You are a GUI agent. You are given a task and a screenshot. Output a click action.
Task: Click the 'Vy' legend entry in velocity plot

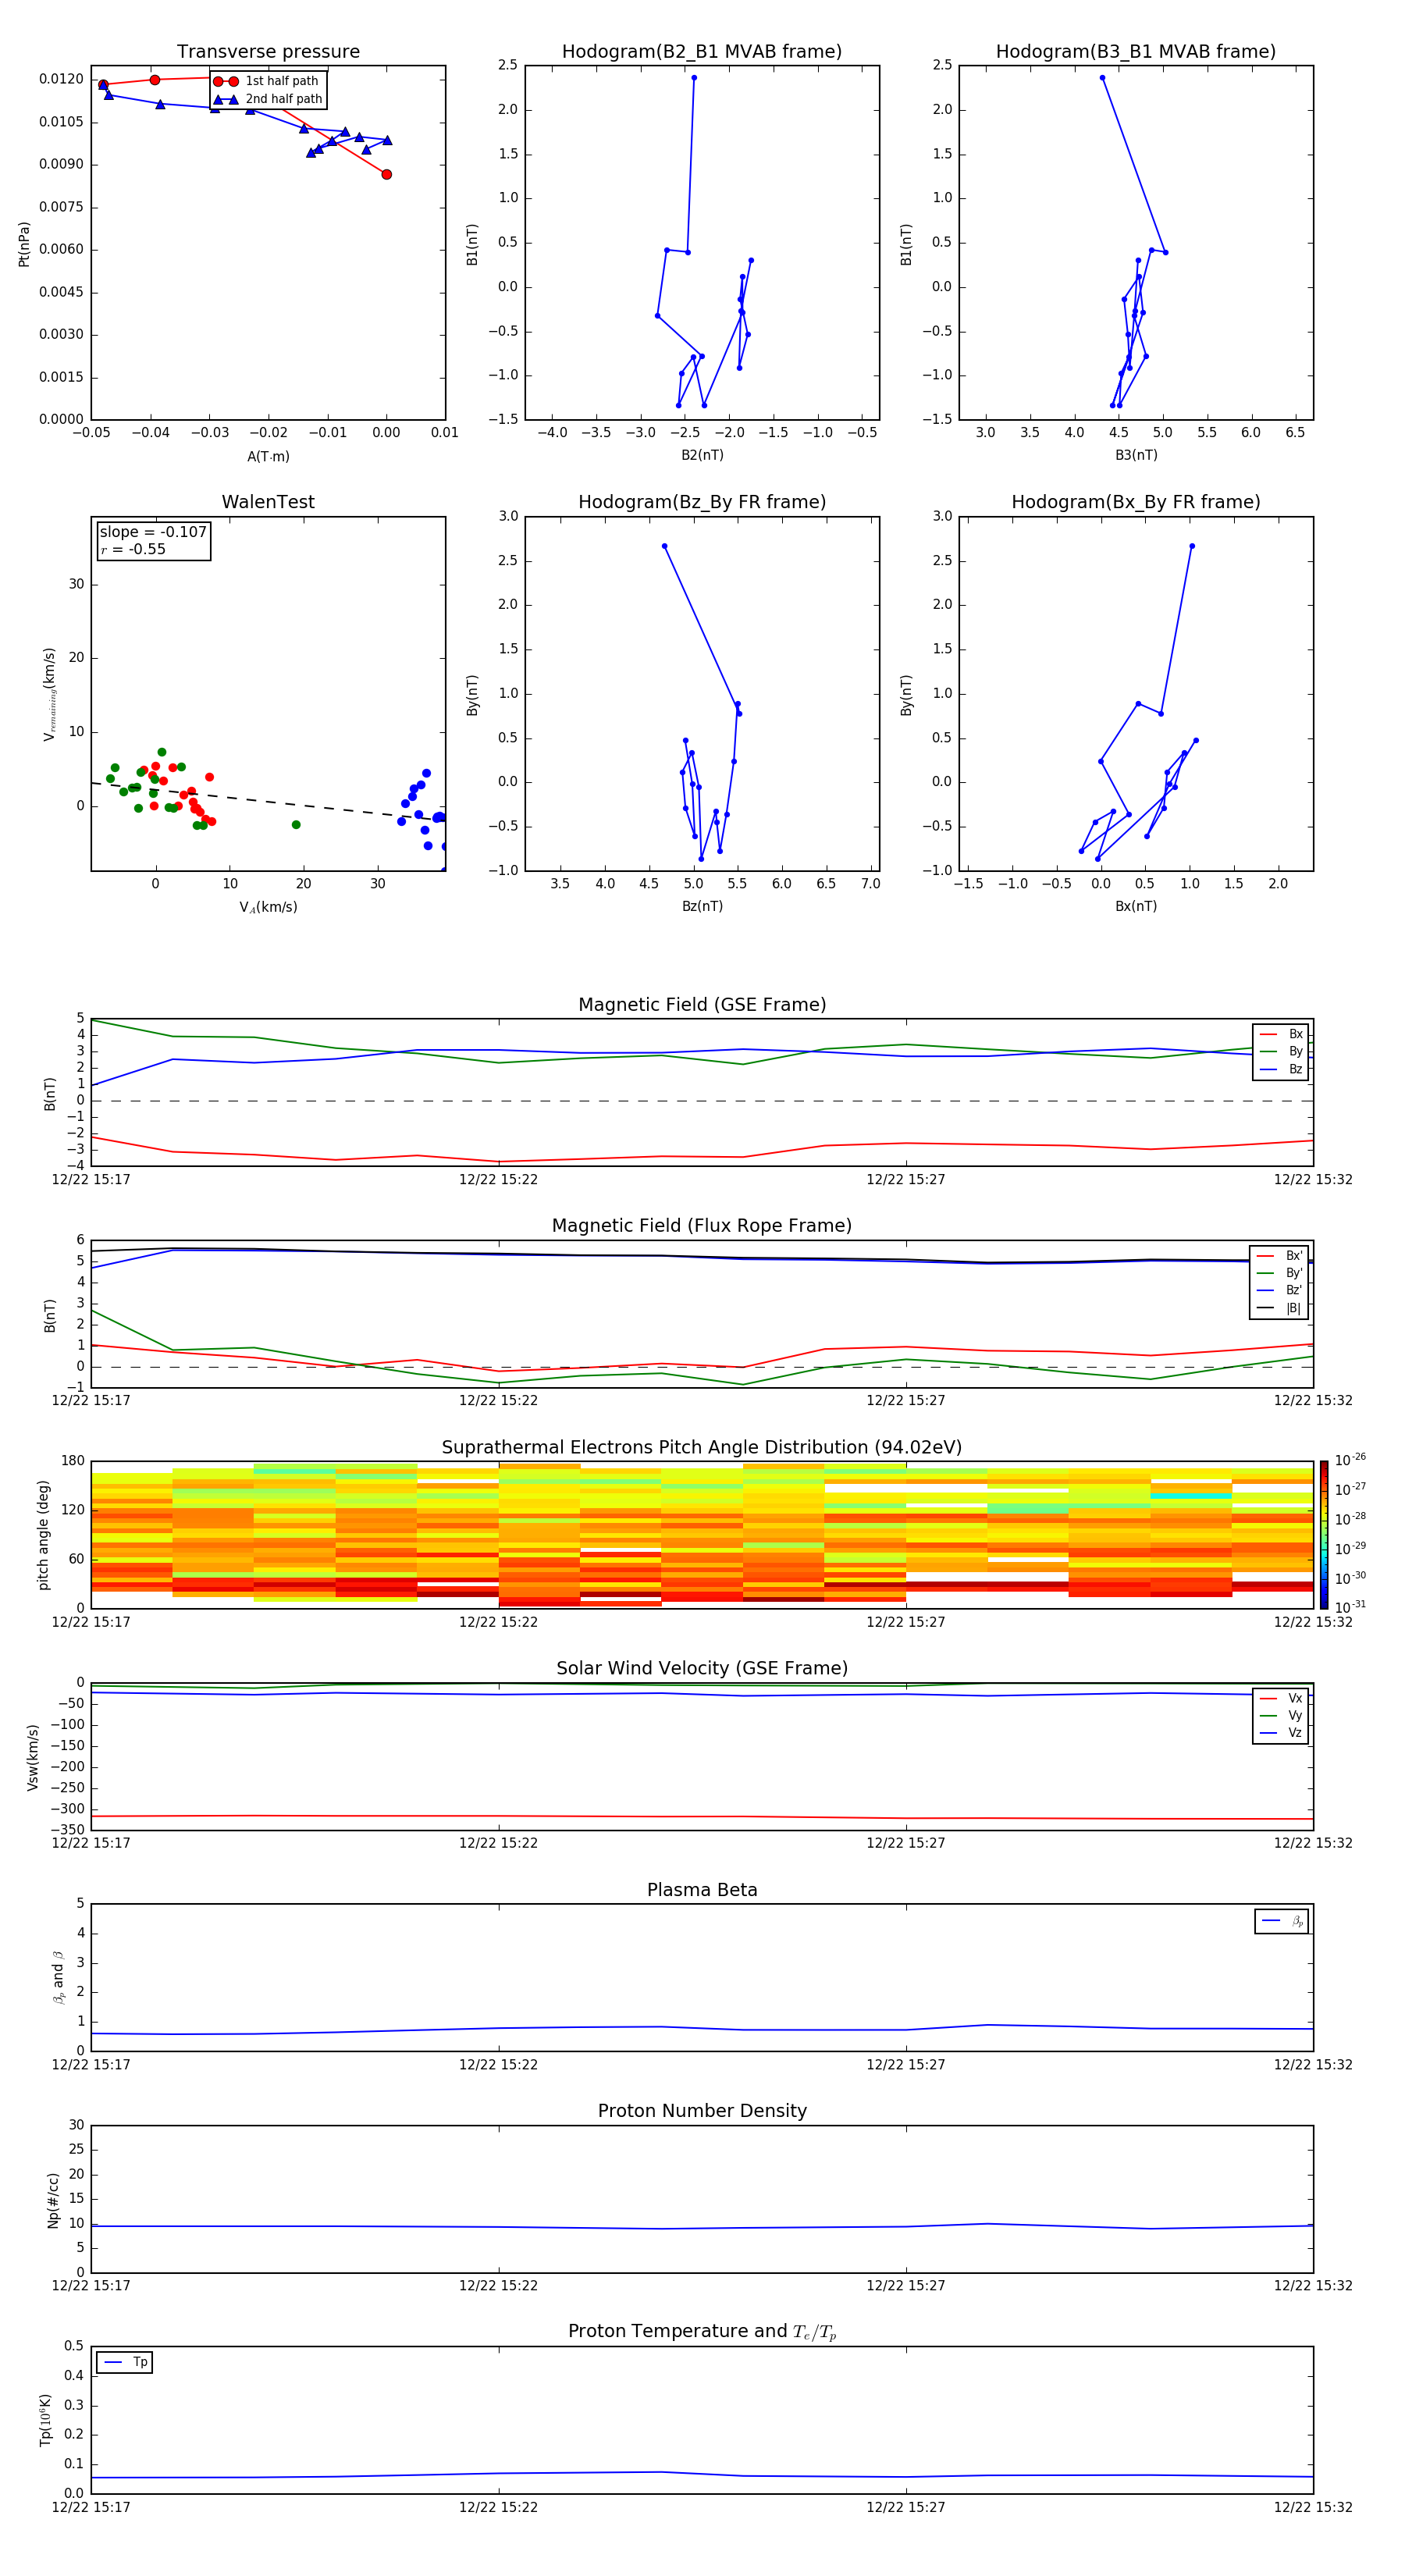(1281, 1716)
